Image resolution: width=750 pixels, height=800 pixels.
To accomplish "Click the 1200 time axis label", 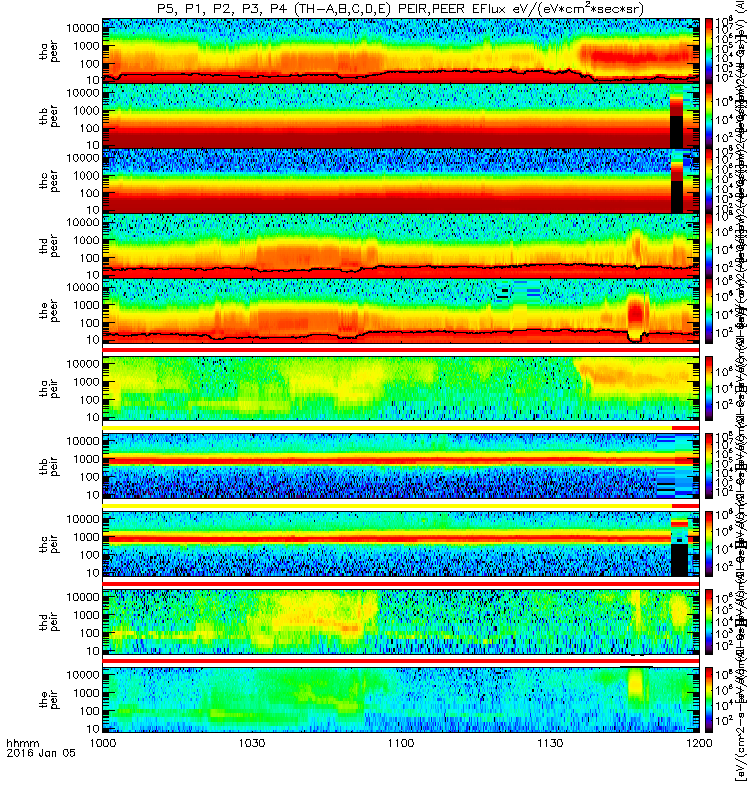I will pyautogui.click(x=699, y=743).
